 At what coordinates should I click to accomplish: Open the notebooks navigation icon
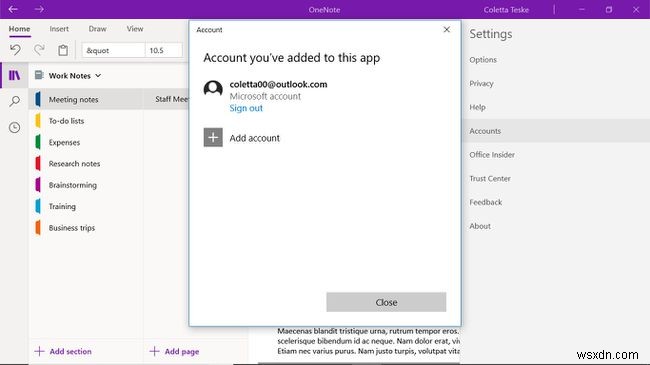pos(15,75)
